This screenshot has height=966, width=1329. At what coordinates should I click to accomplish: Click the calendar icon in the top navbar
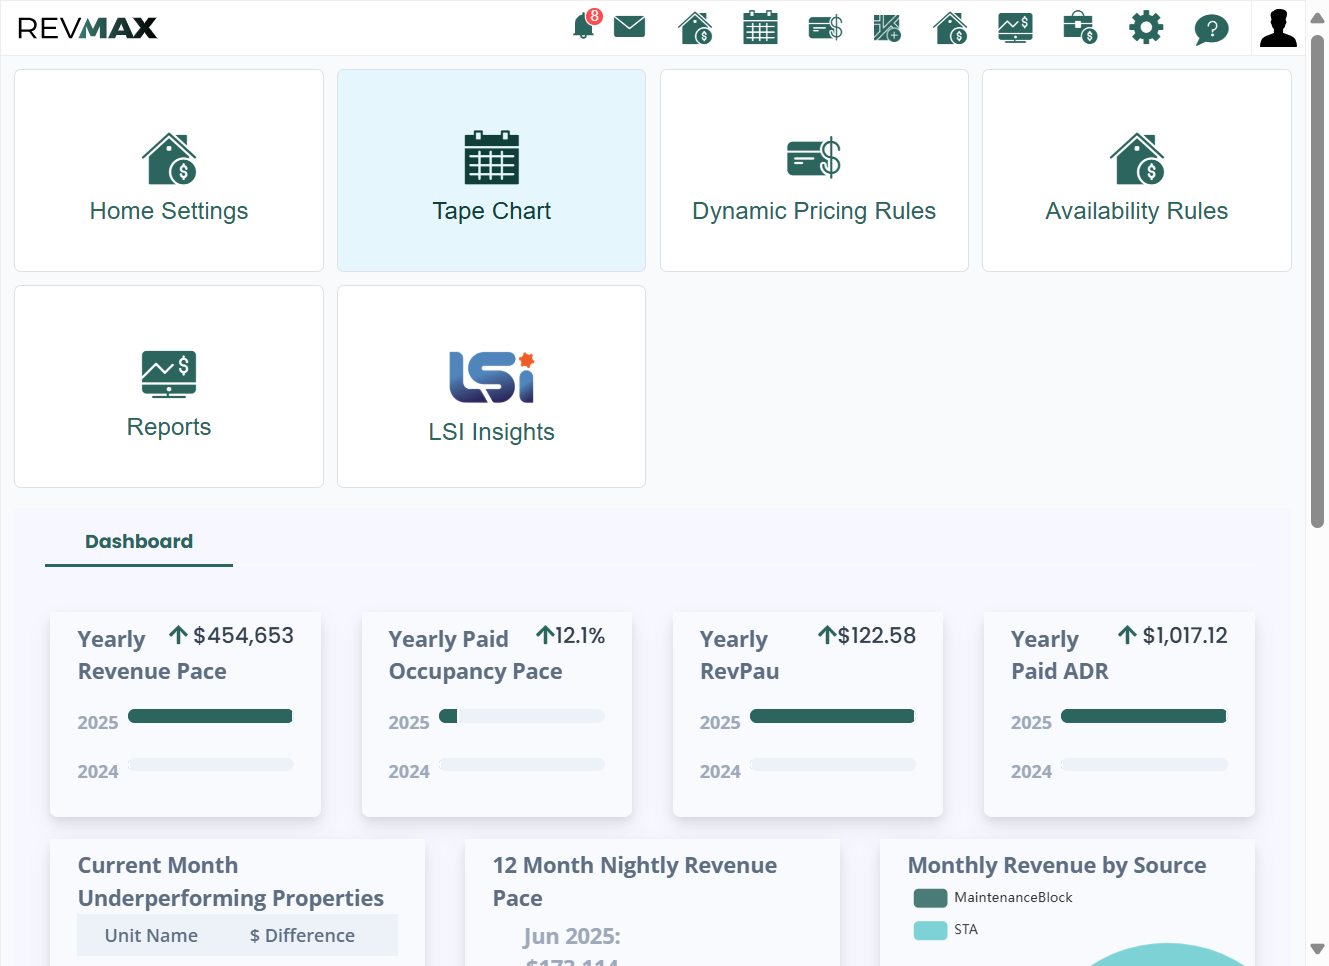click(760, 27)
